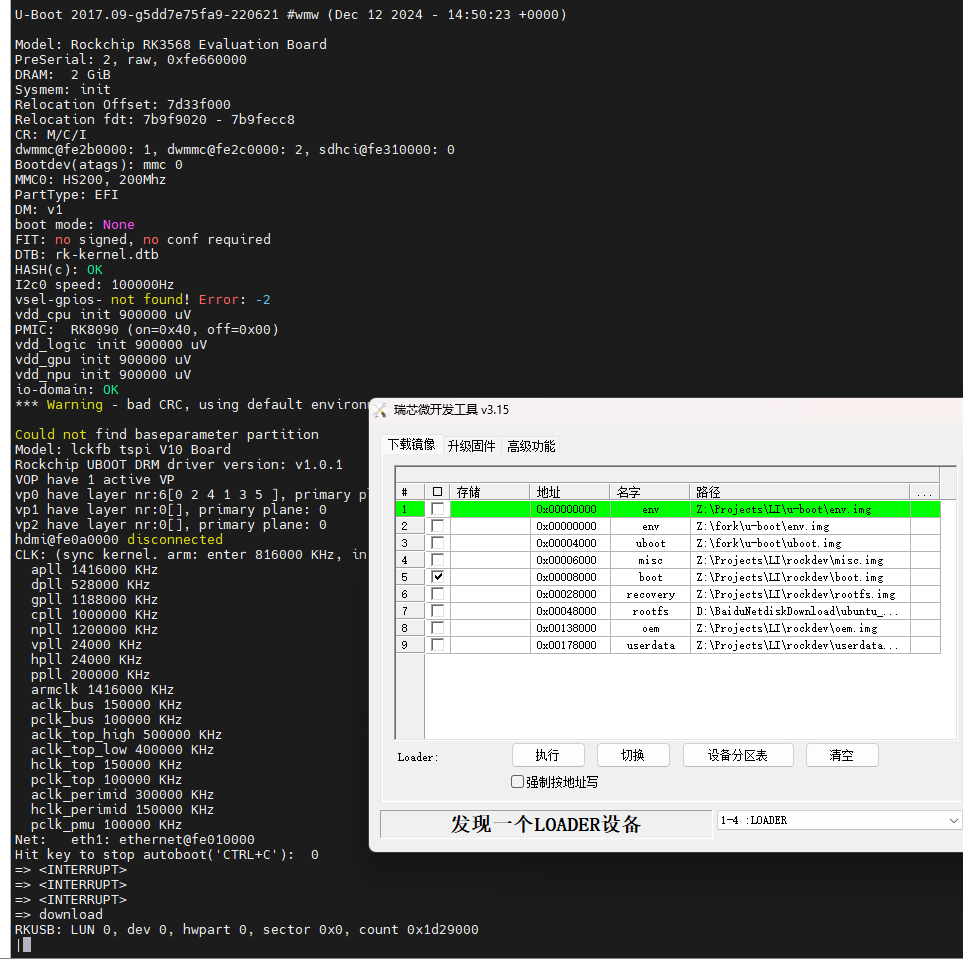The image size is (963, 963).
Task: Click the RKUSB line in terminal window
Action: 246,930
